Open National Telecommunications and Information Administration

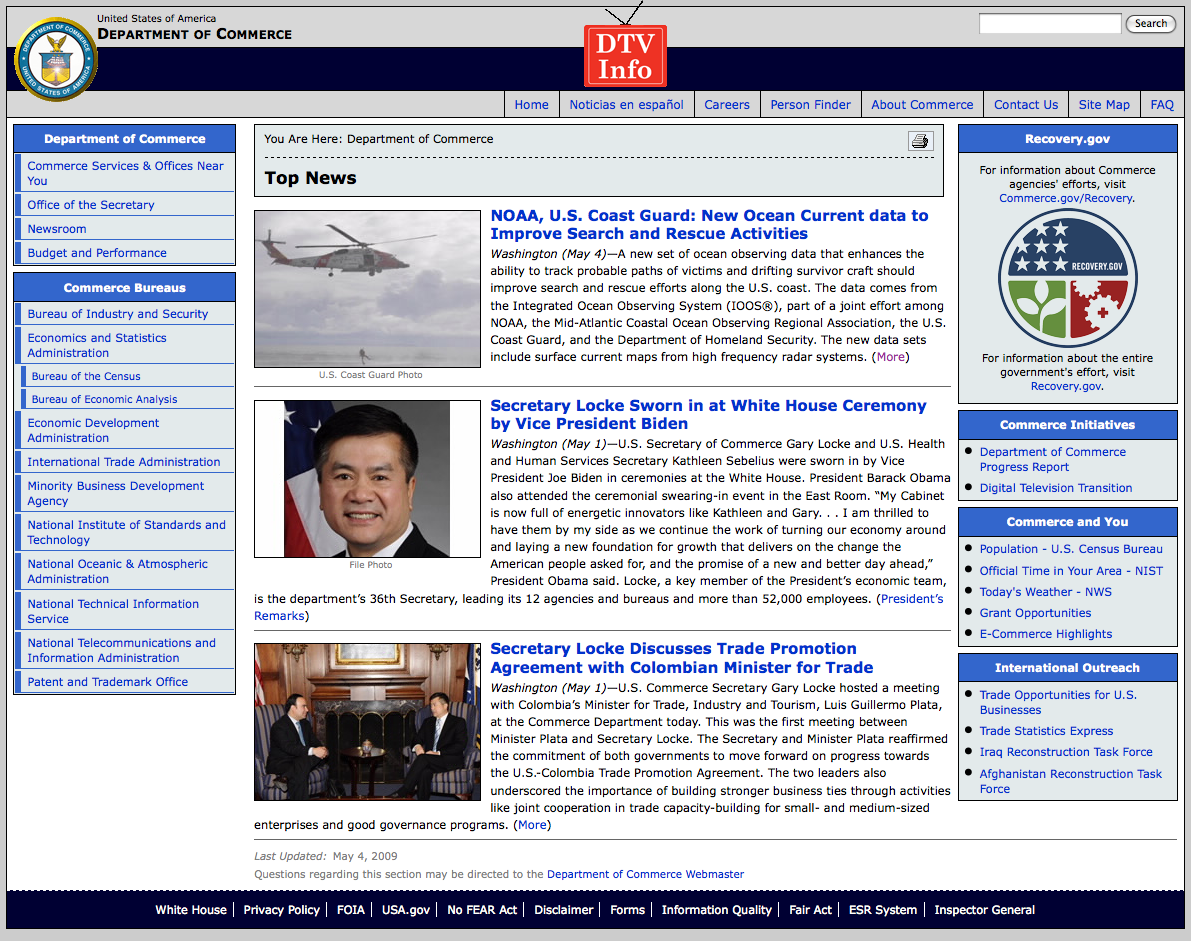tap(122, 650)
